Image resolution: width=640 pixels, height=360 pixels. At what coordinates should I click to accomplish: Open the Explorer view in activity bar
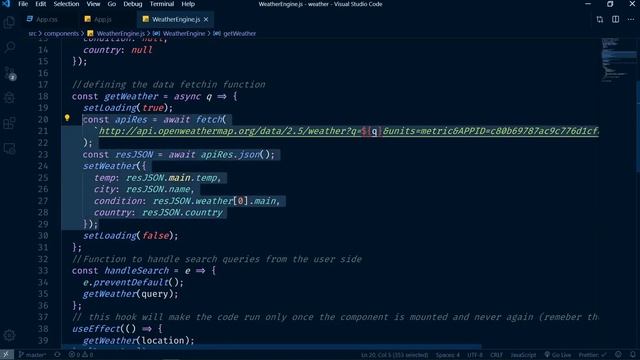pos(9,22)
